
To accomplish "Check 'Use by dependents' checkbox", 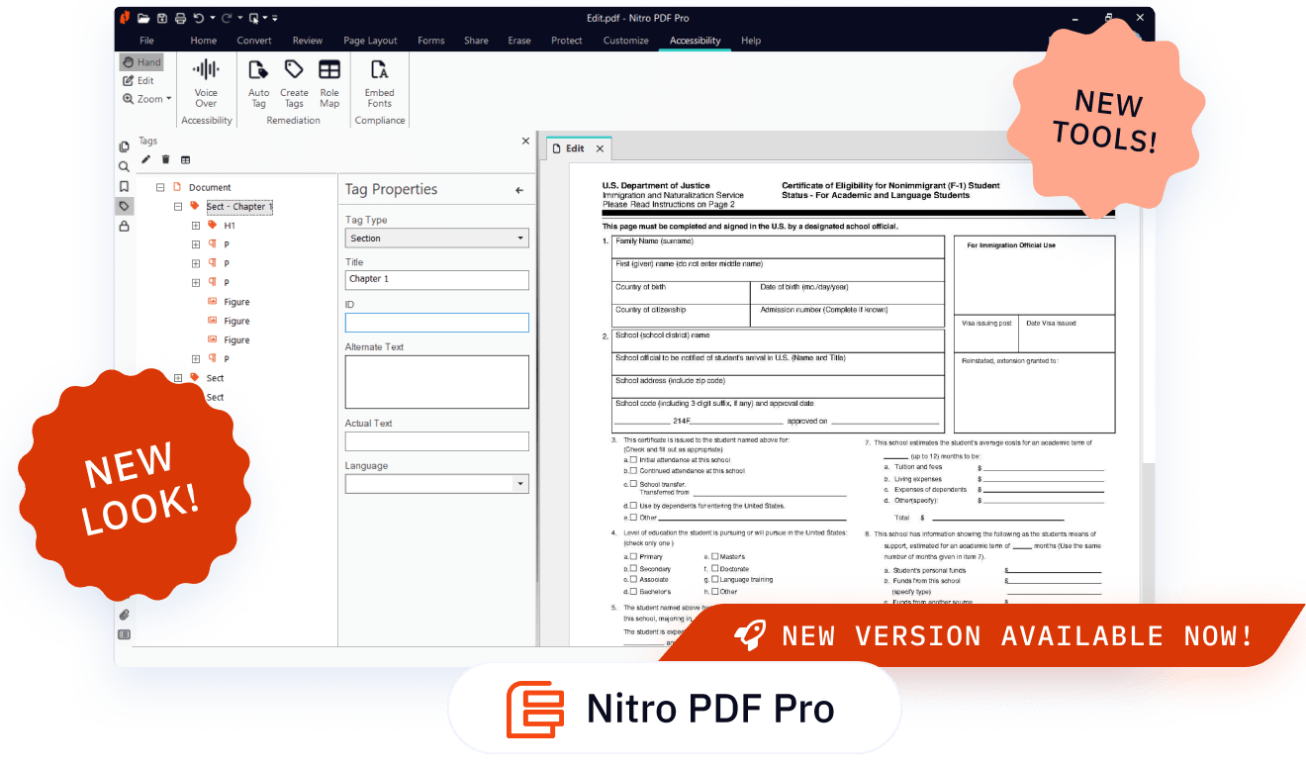I will click(x=633, y=506).
